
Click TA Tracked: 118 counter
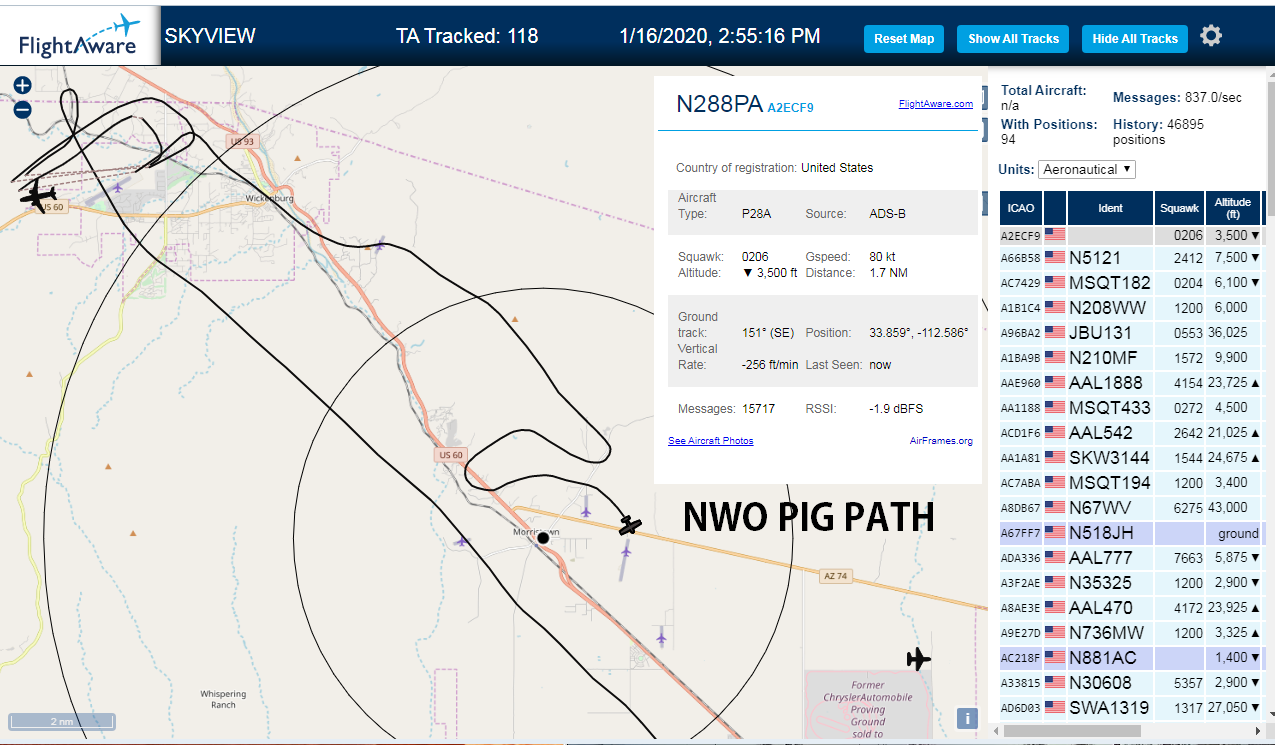tap(467, 36)
